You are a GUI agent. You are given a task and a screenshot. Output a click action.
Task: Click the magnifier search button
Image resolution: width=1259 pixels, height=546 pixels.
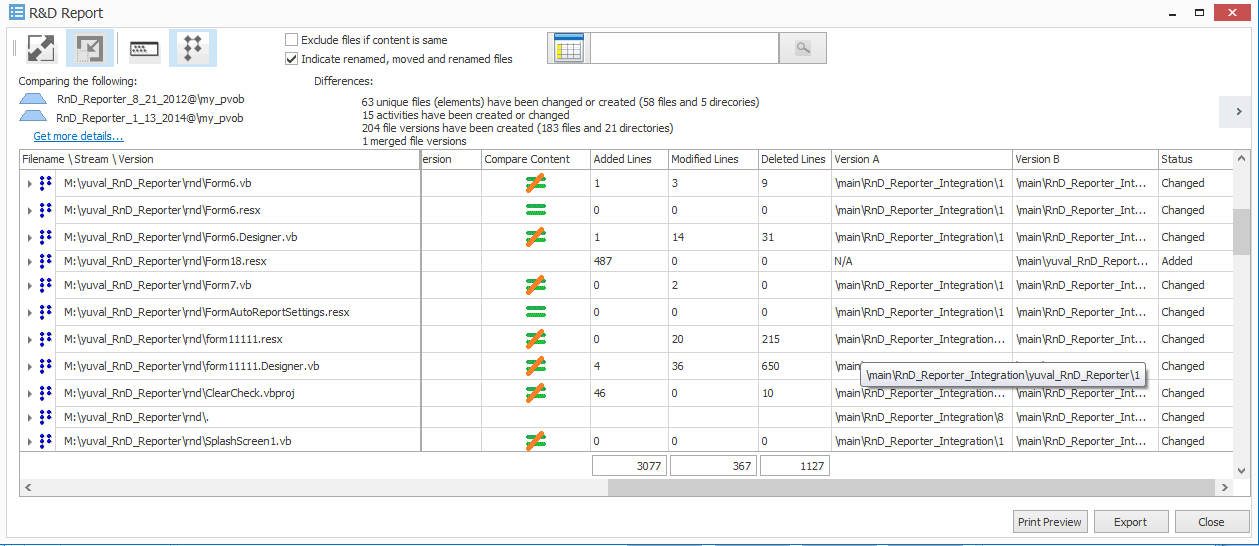pyautogui.click(x=802, y=48)
